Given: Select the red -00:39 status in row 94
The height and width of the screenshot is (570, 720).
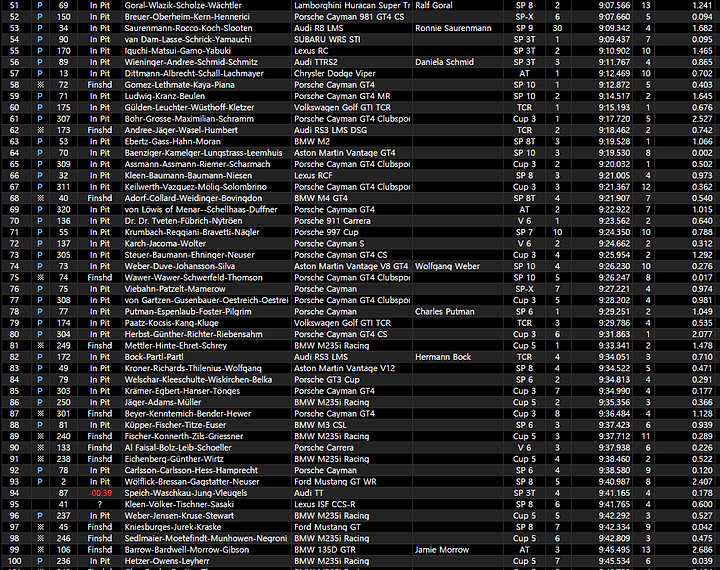Looking at the screenshot, I should coord(100,493).
